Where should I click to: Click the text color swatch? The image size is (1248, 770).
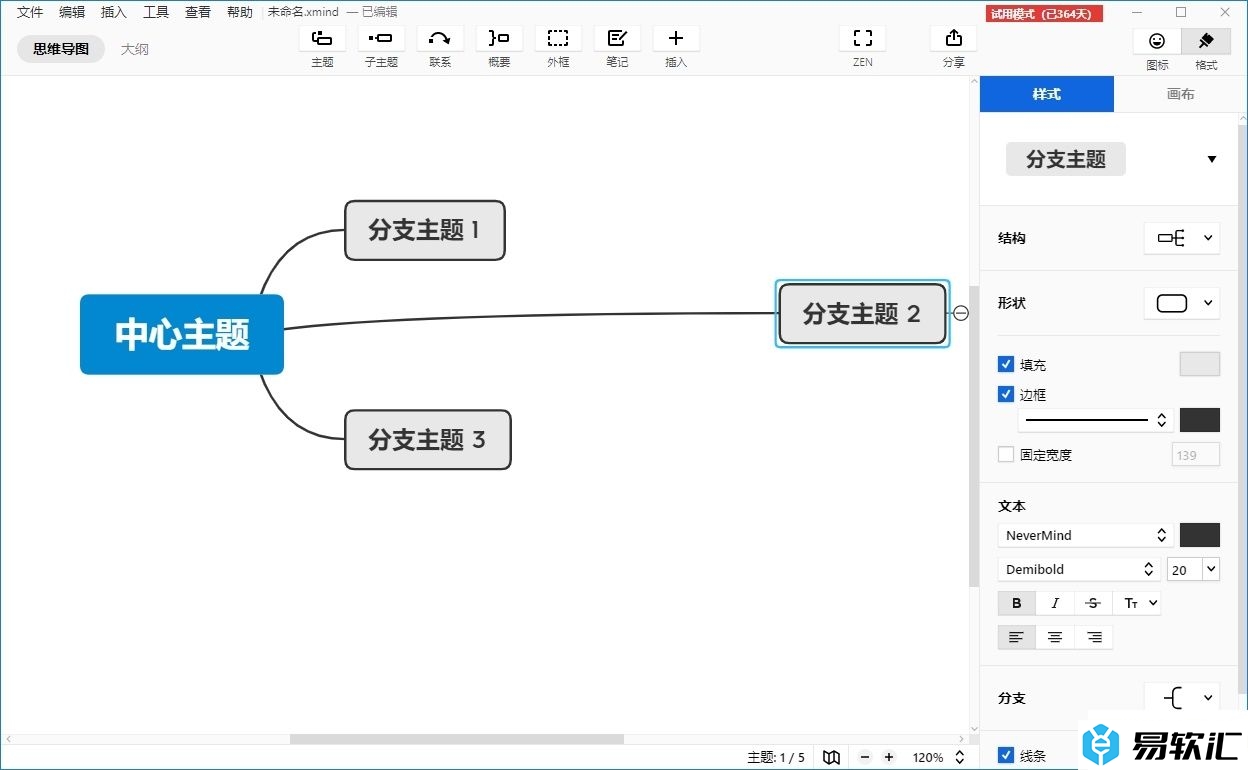pyautogui.click(x=1200, y=535)
